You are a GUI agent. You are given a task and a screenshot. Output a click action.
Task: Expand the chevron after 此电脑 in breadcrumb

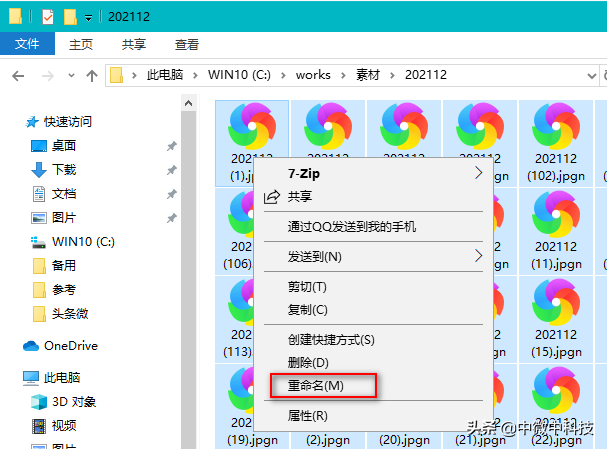click(195, 75)
